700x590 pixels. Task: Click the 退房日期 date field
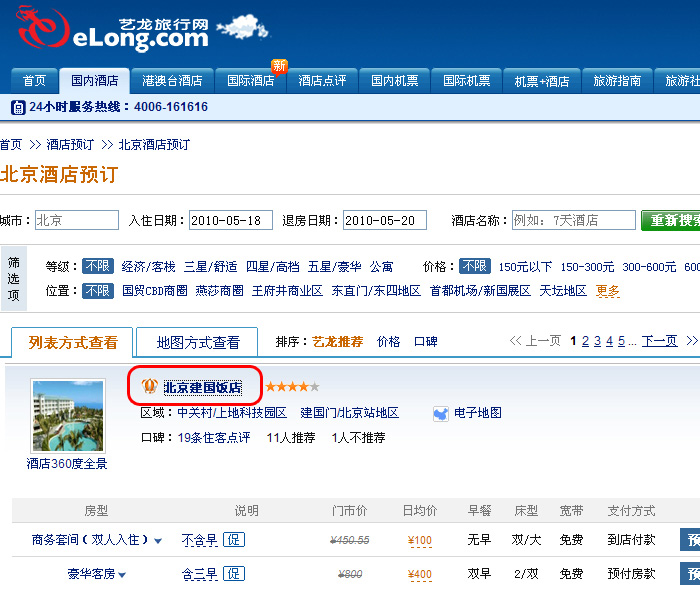(x=385, y=220)
